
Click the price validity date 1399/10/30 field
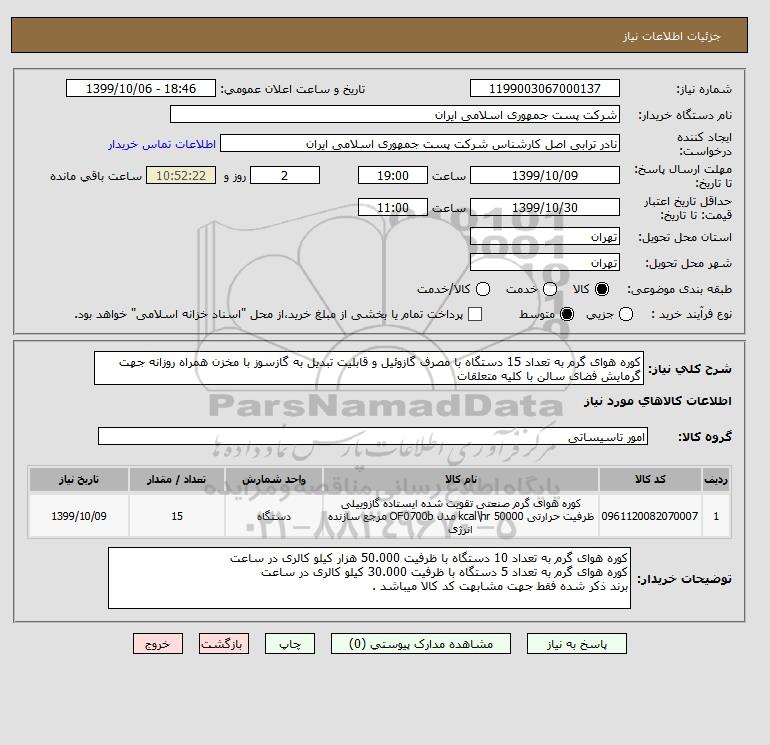click(x=545, y=207)
